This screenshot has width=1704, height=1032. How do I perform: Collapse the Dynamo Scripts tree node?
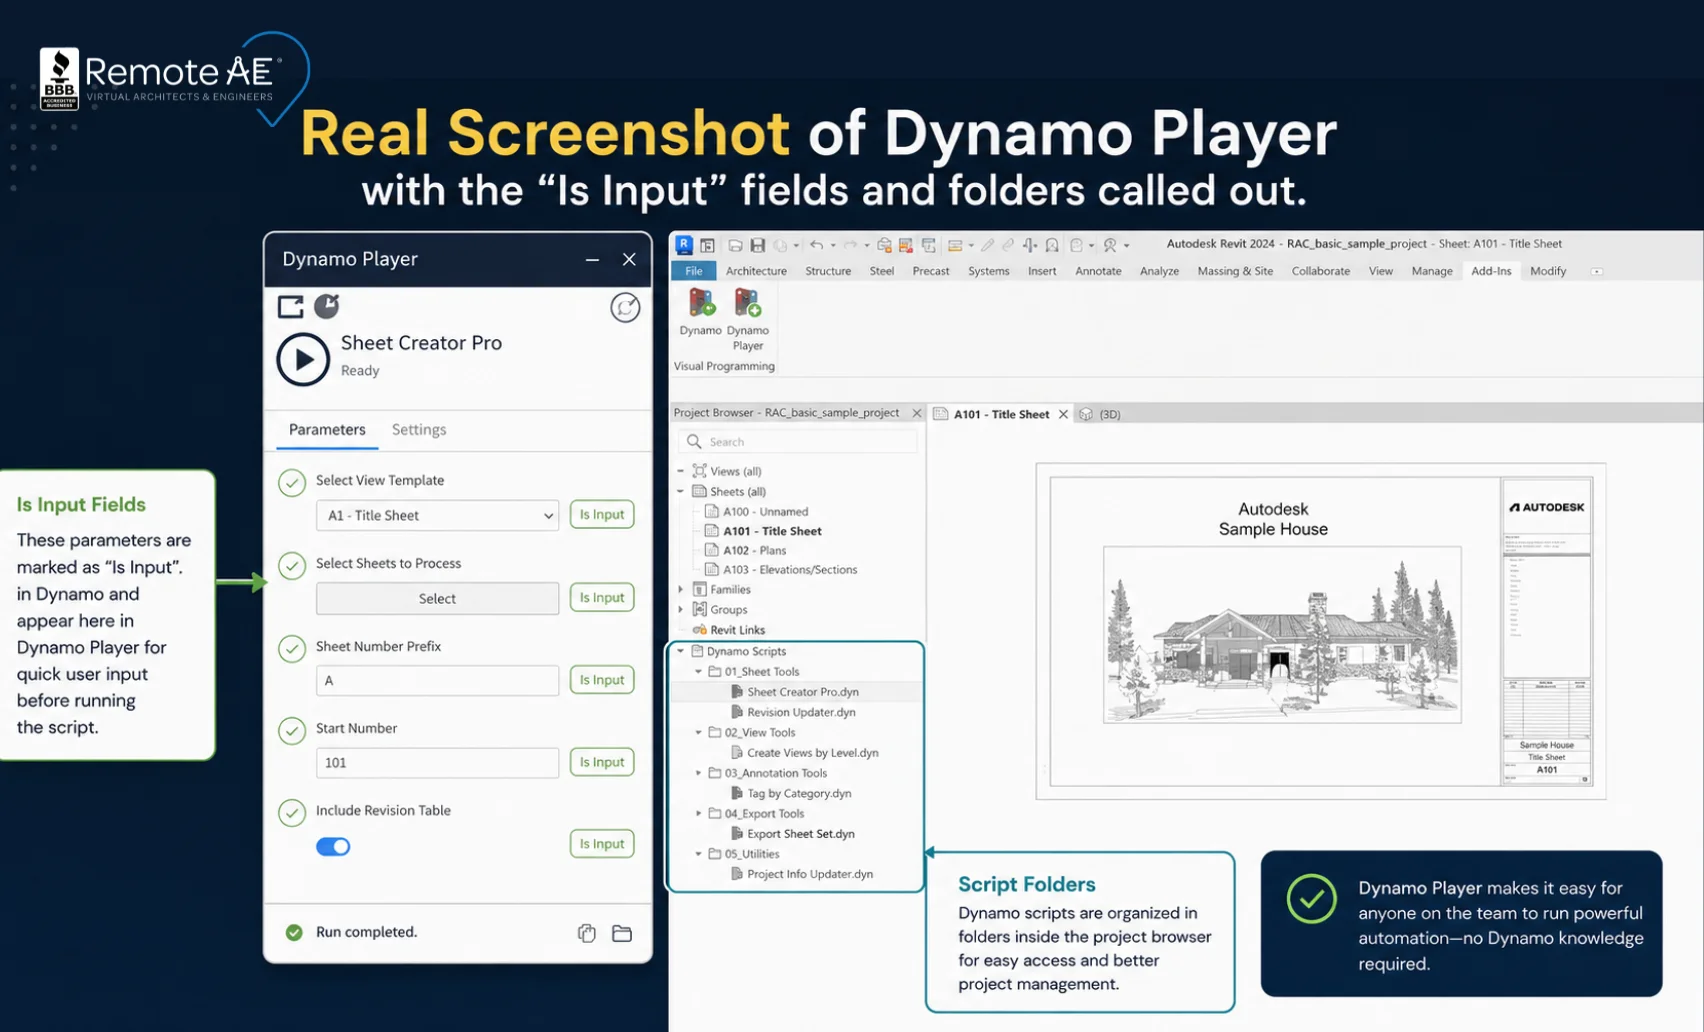681,651
